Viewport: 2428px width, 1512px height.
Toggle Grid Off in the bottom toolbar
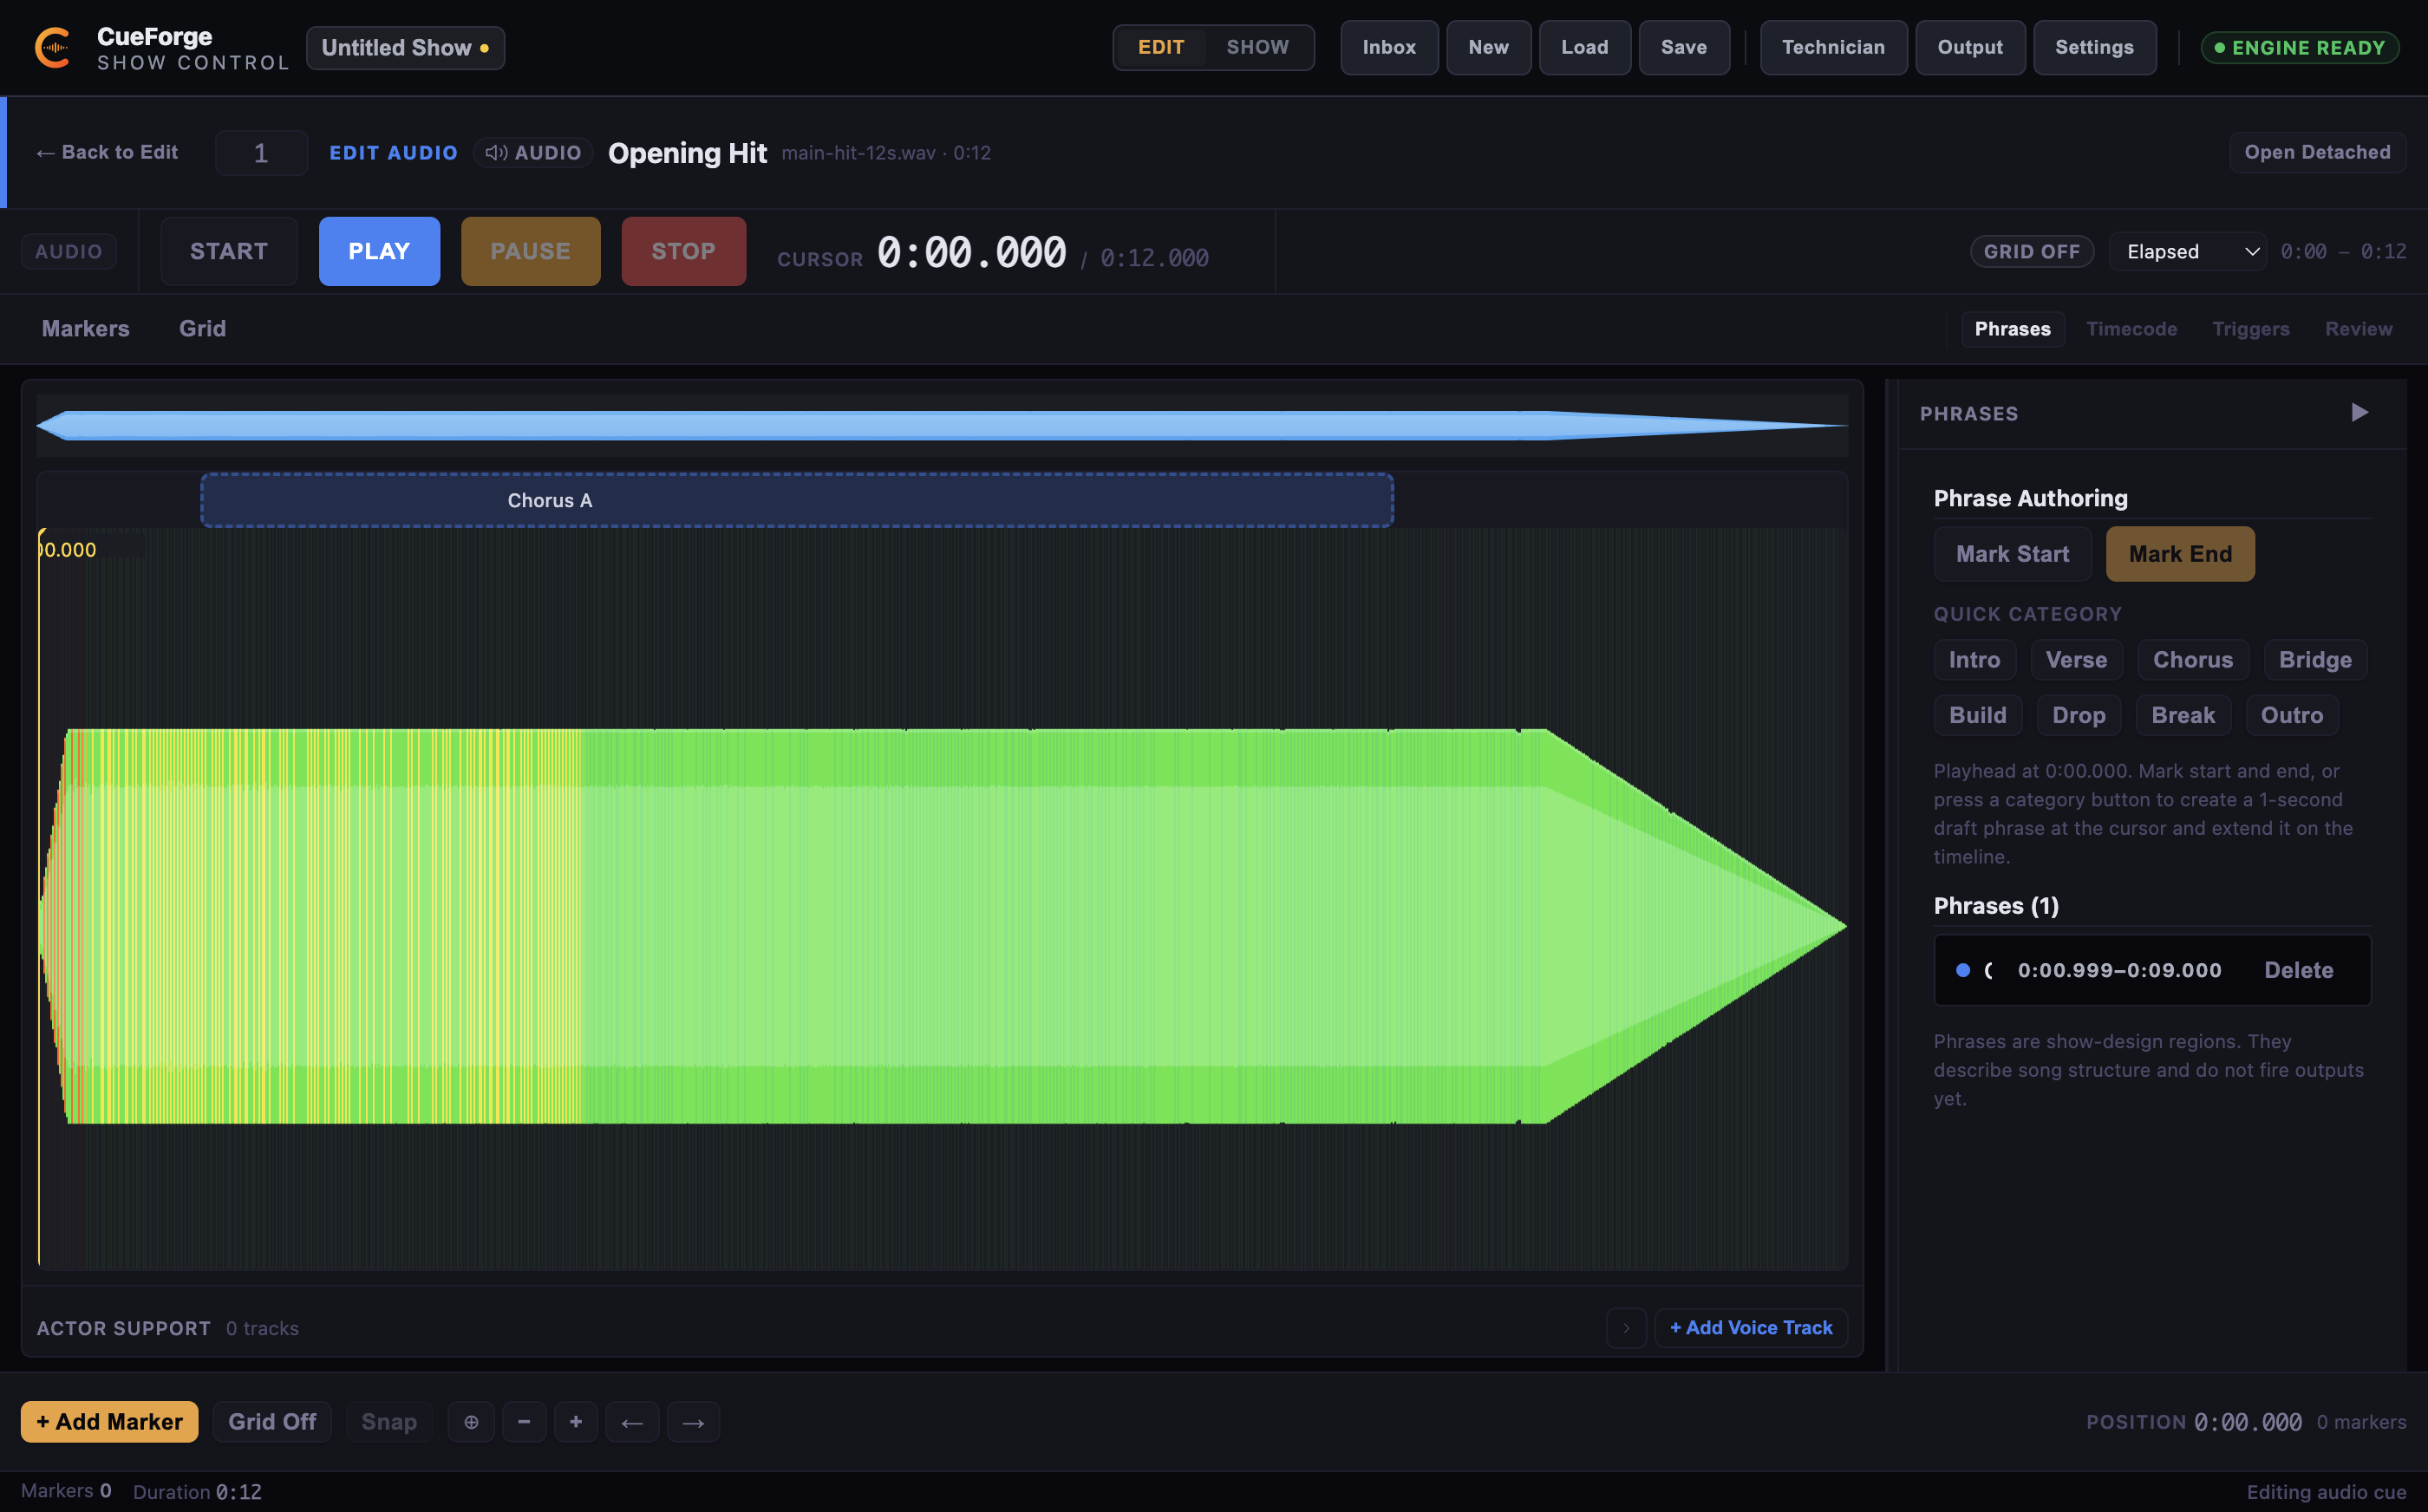pyautogui.click(x=272, y=1422)
